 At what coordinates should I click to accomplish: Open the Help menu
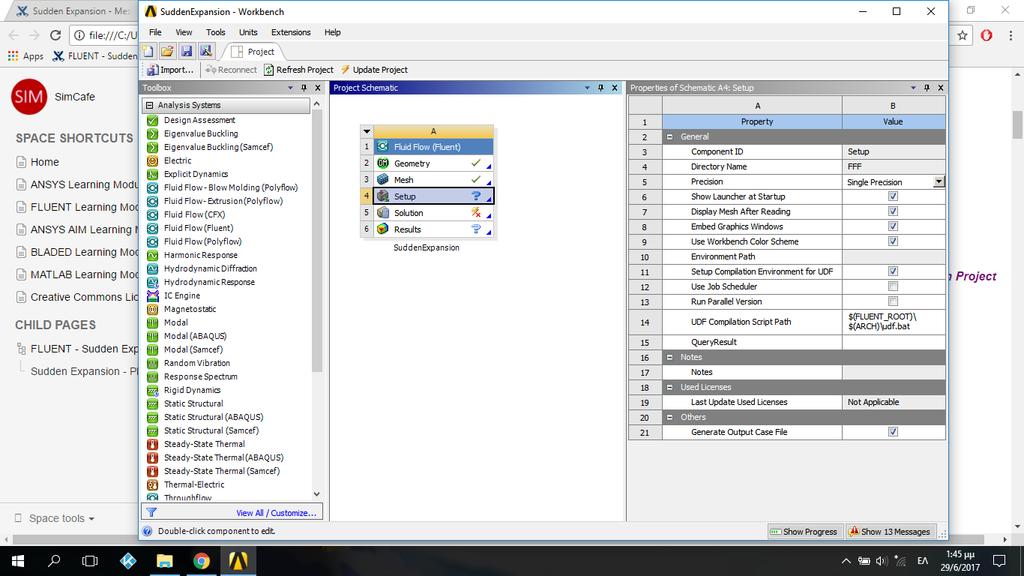point(332,32)
